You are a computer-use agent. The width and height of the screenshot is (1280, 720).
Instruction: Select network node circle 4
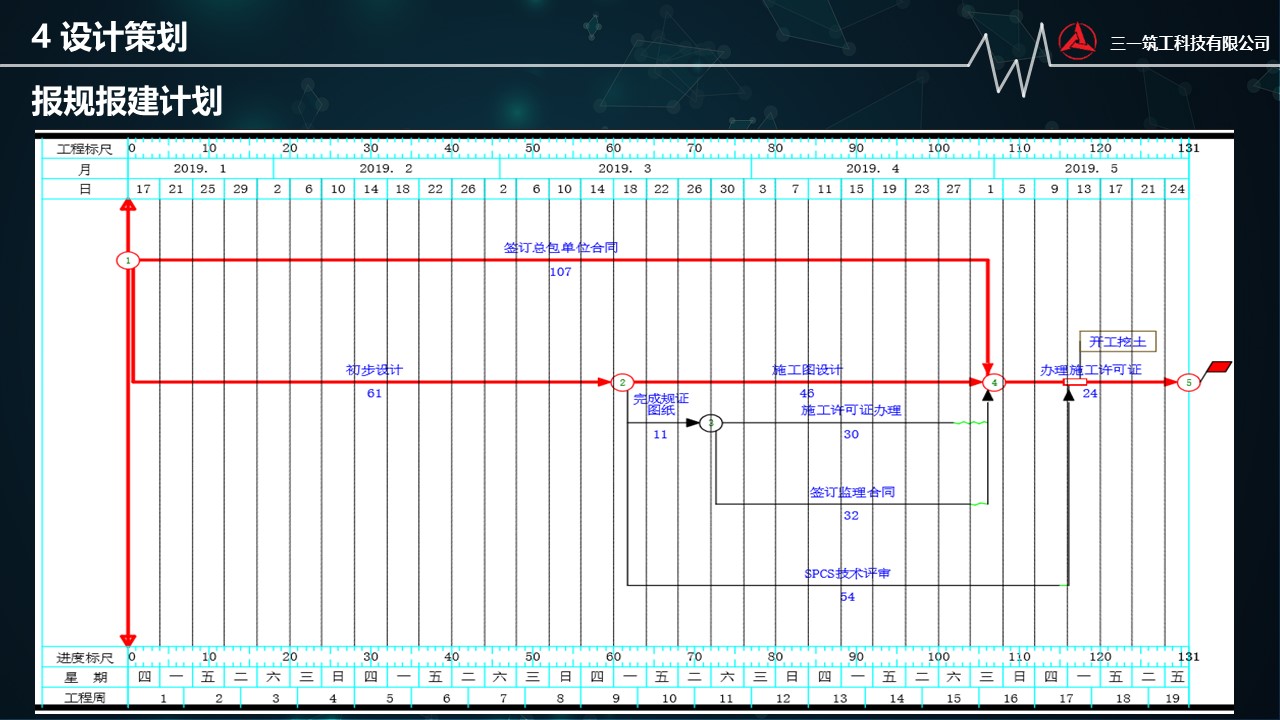(x=994, y=382)
